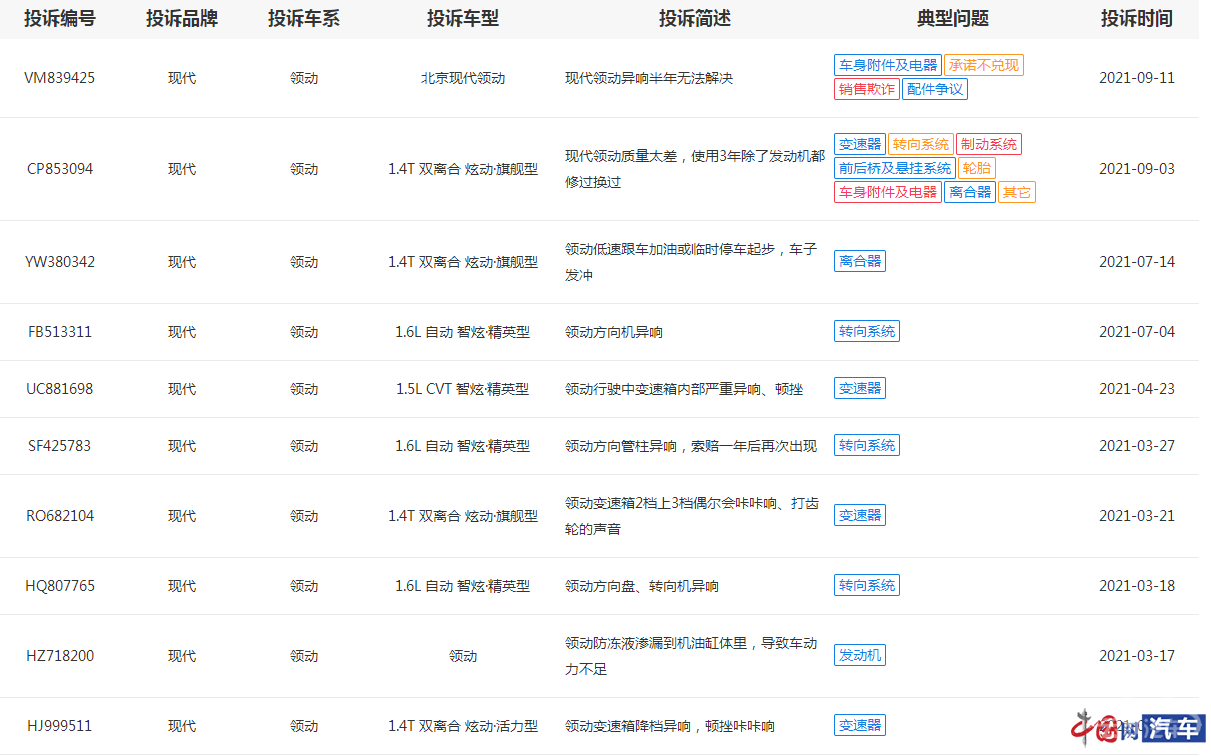Open complaint 领动方向管柱异响 summary

(691, 446)
